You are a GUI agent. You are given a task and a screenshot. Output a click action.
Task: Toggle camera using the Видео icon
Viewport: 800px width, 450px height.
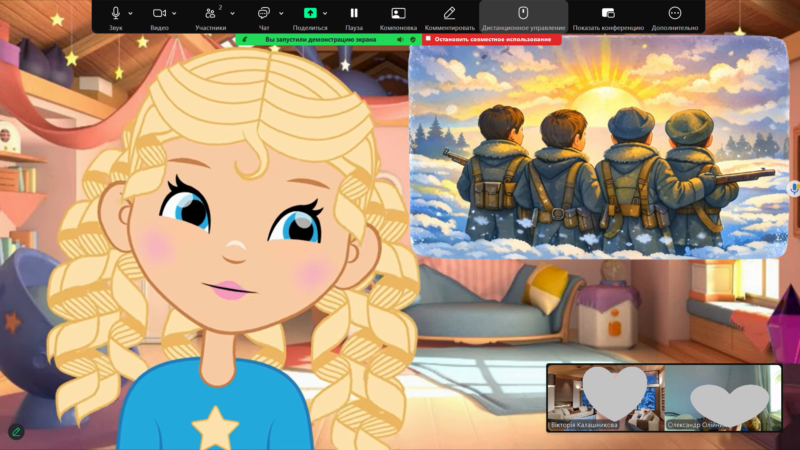click(159, 13)
